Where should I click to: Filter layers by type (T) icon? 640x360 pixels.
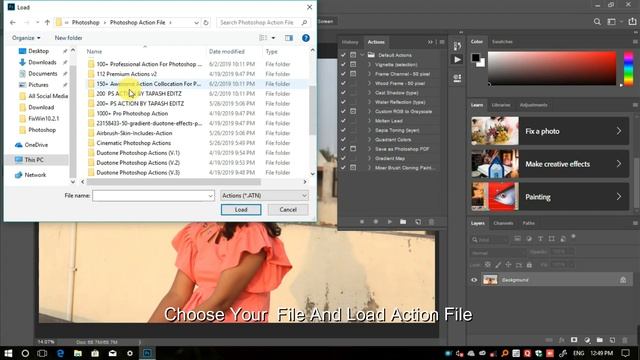click(540, 239)
